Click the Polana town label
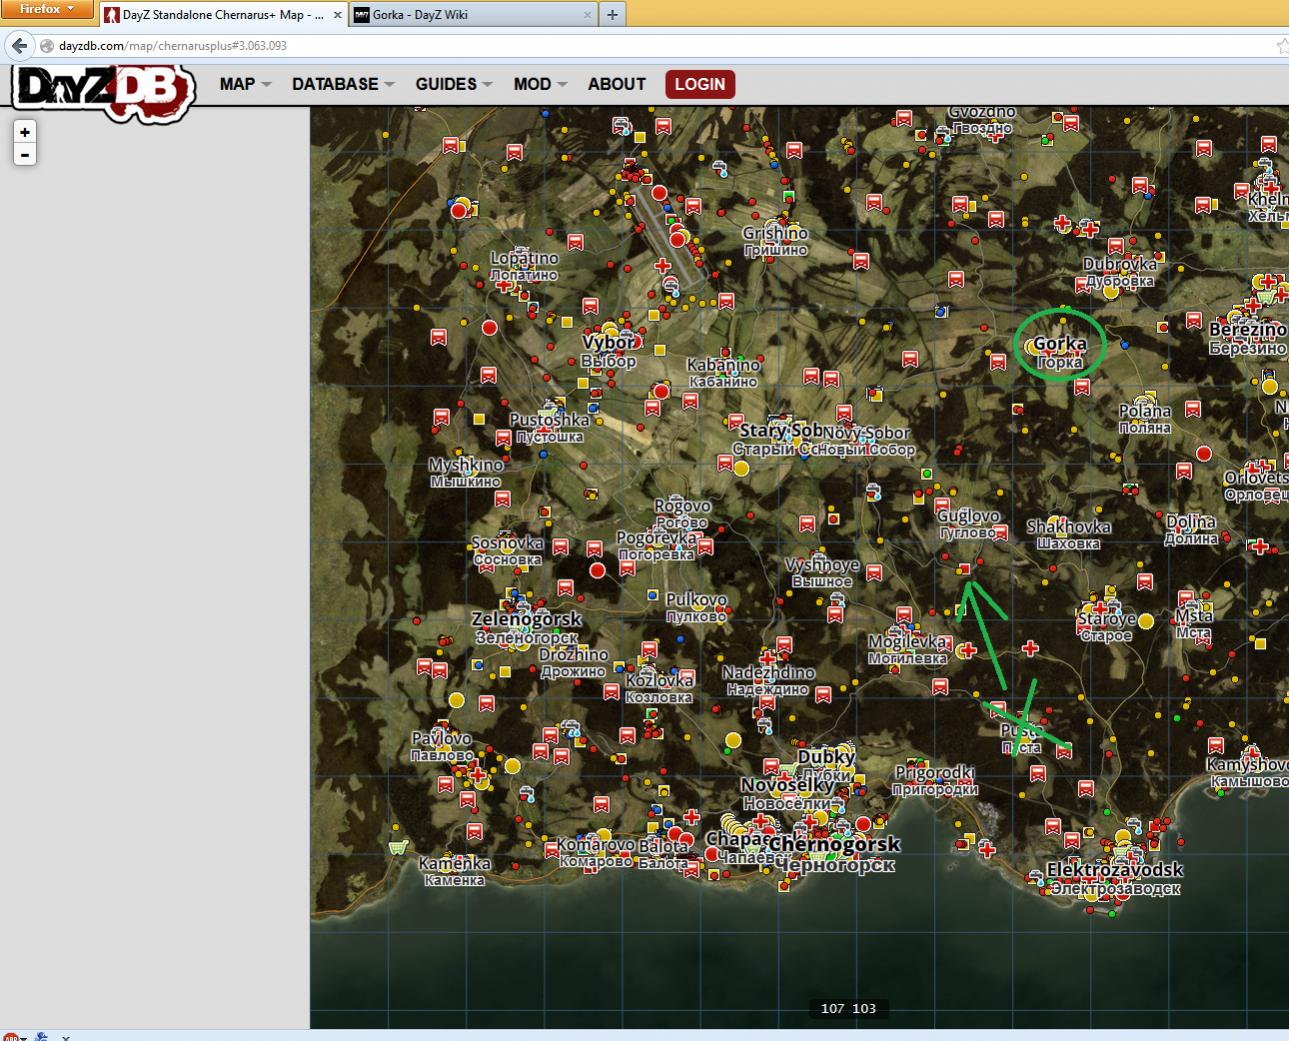The height and width of the screenshot is (1041, 1289). (x=1145, y=418)
